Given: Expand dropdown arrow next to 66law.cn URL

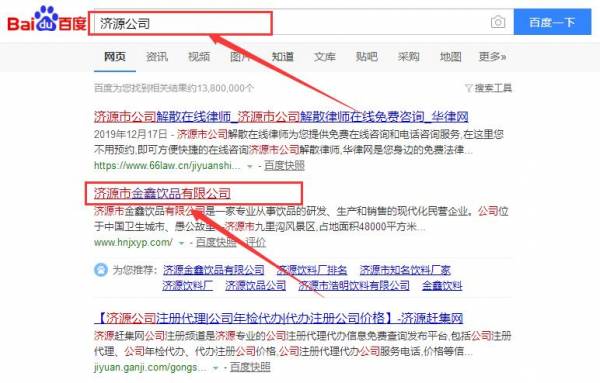Looking at the screenshot, I should 250,166.
